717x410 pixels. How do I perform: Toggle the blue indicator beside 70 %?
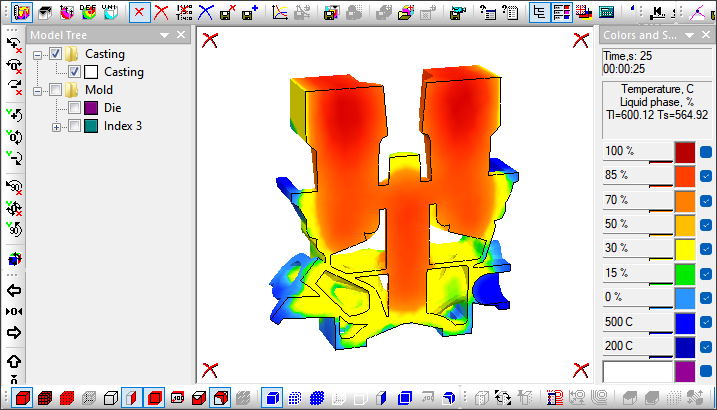(706, 200)
